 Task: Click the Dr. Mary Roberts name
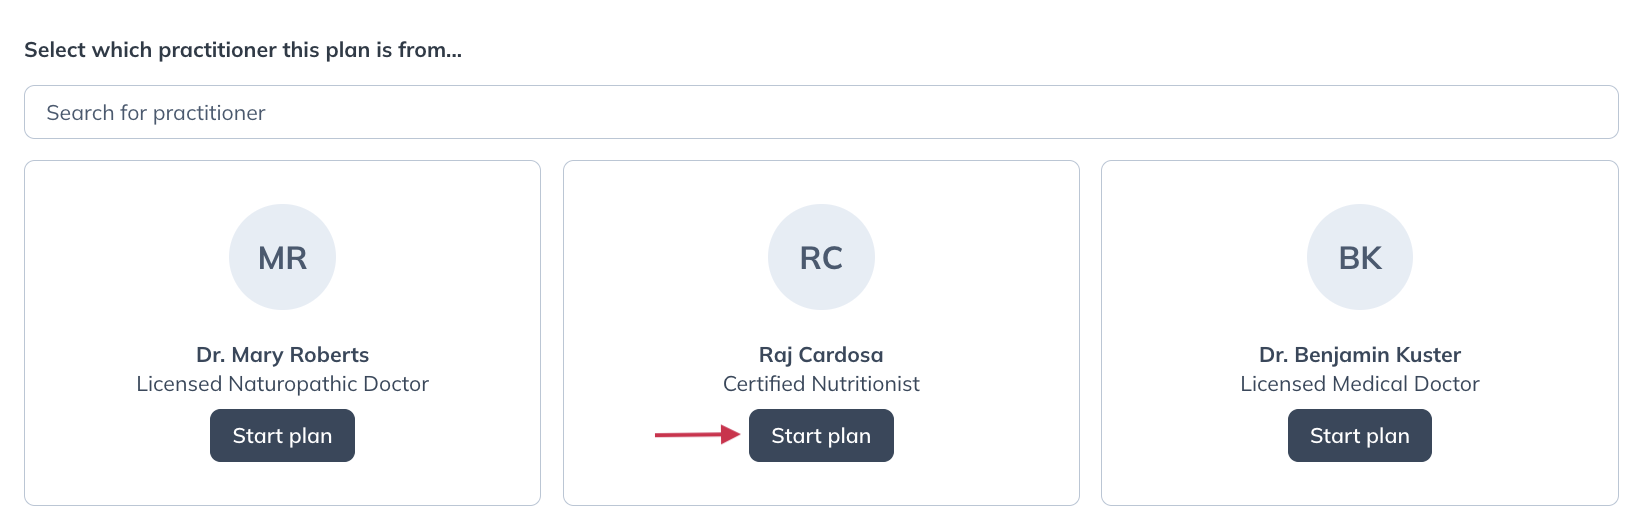point(282,355)
